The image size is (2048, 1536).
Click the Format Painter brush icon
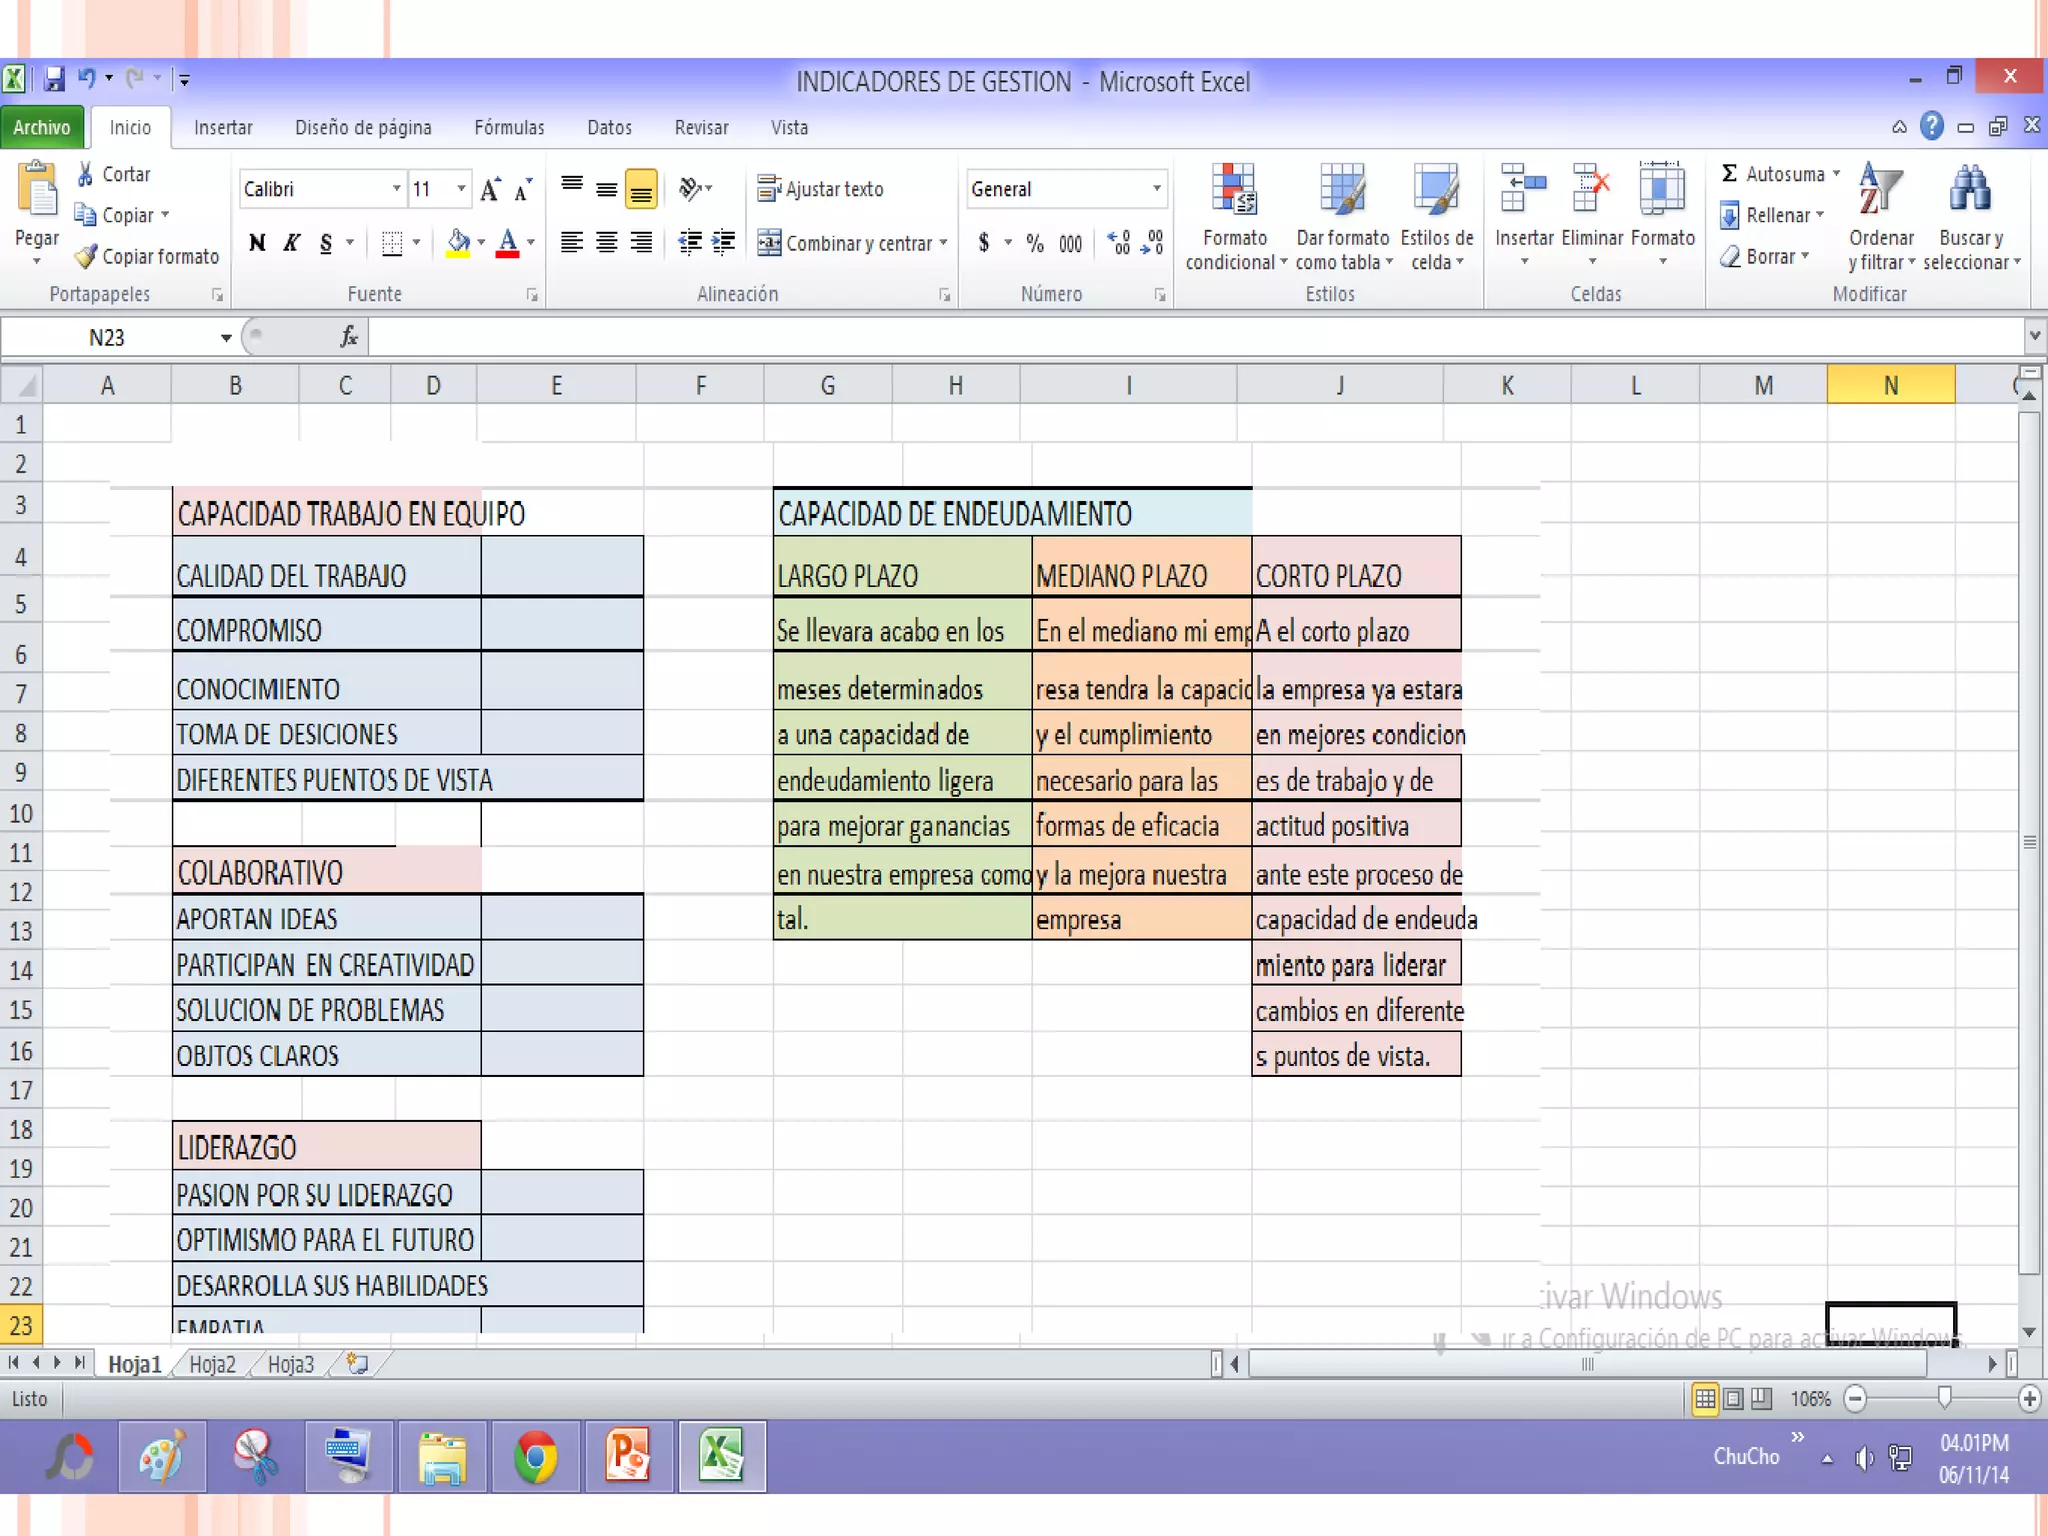click(x=87, y=257)
